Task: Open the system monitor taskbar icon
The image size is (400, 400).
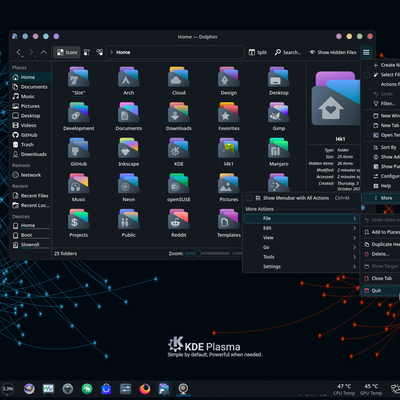Action: point(48,389)
